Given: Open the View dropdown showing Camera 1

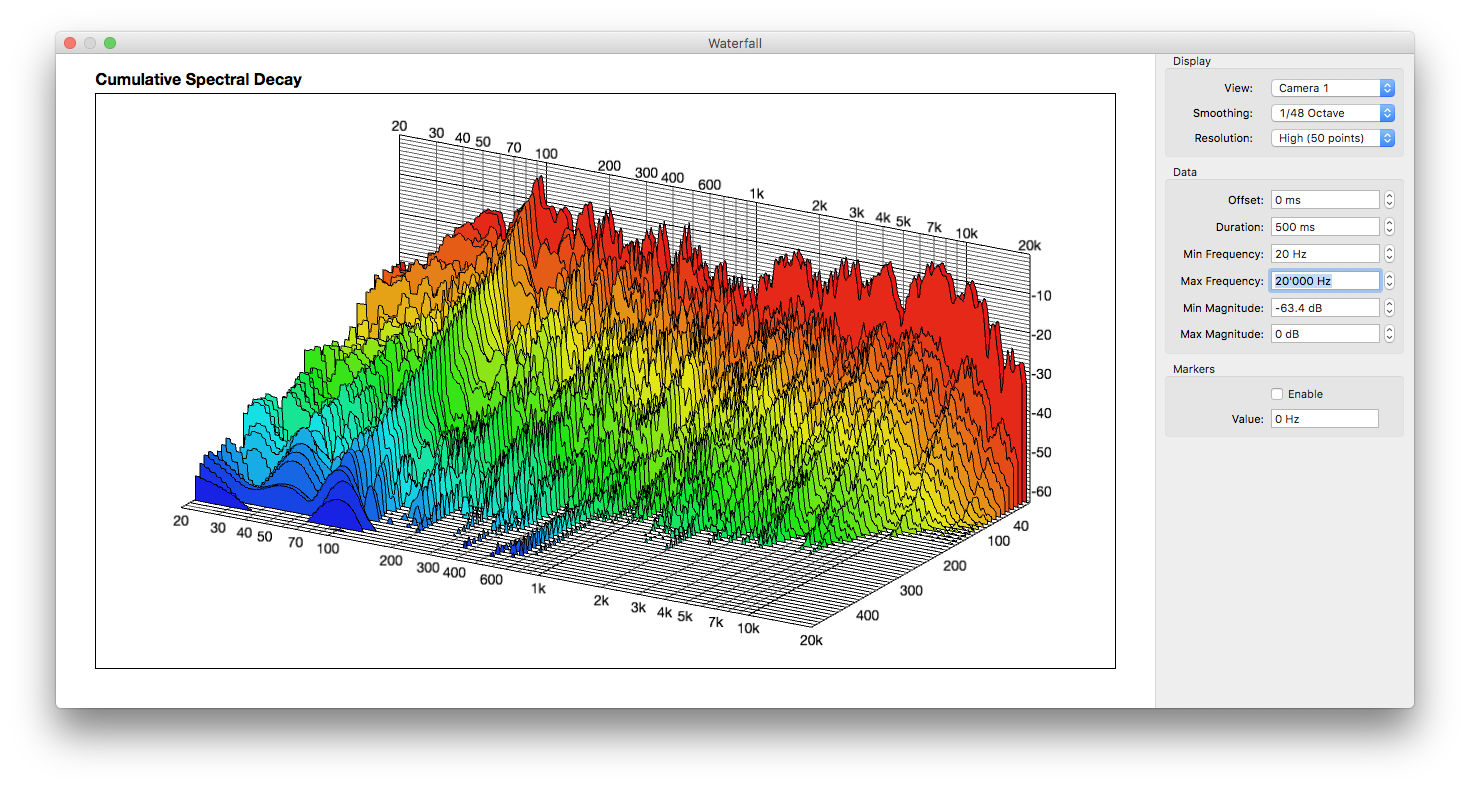Looking at the screenshot, I should coord(1333,88).
